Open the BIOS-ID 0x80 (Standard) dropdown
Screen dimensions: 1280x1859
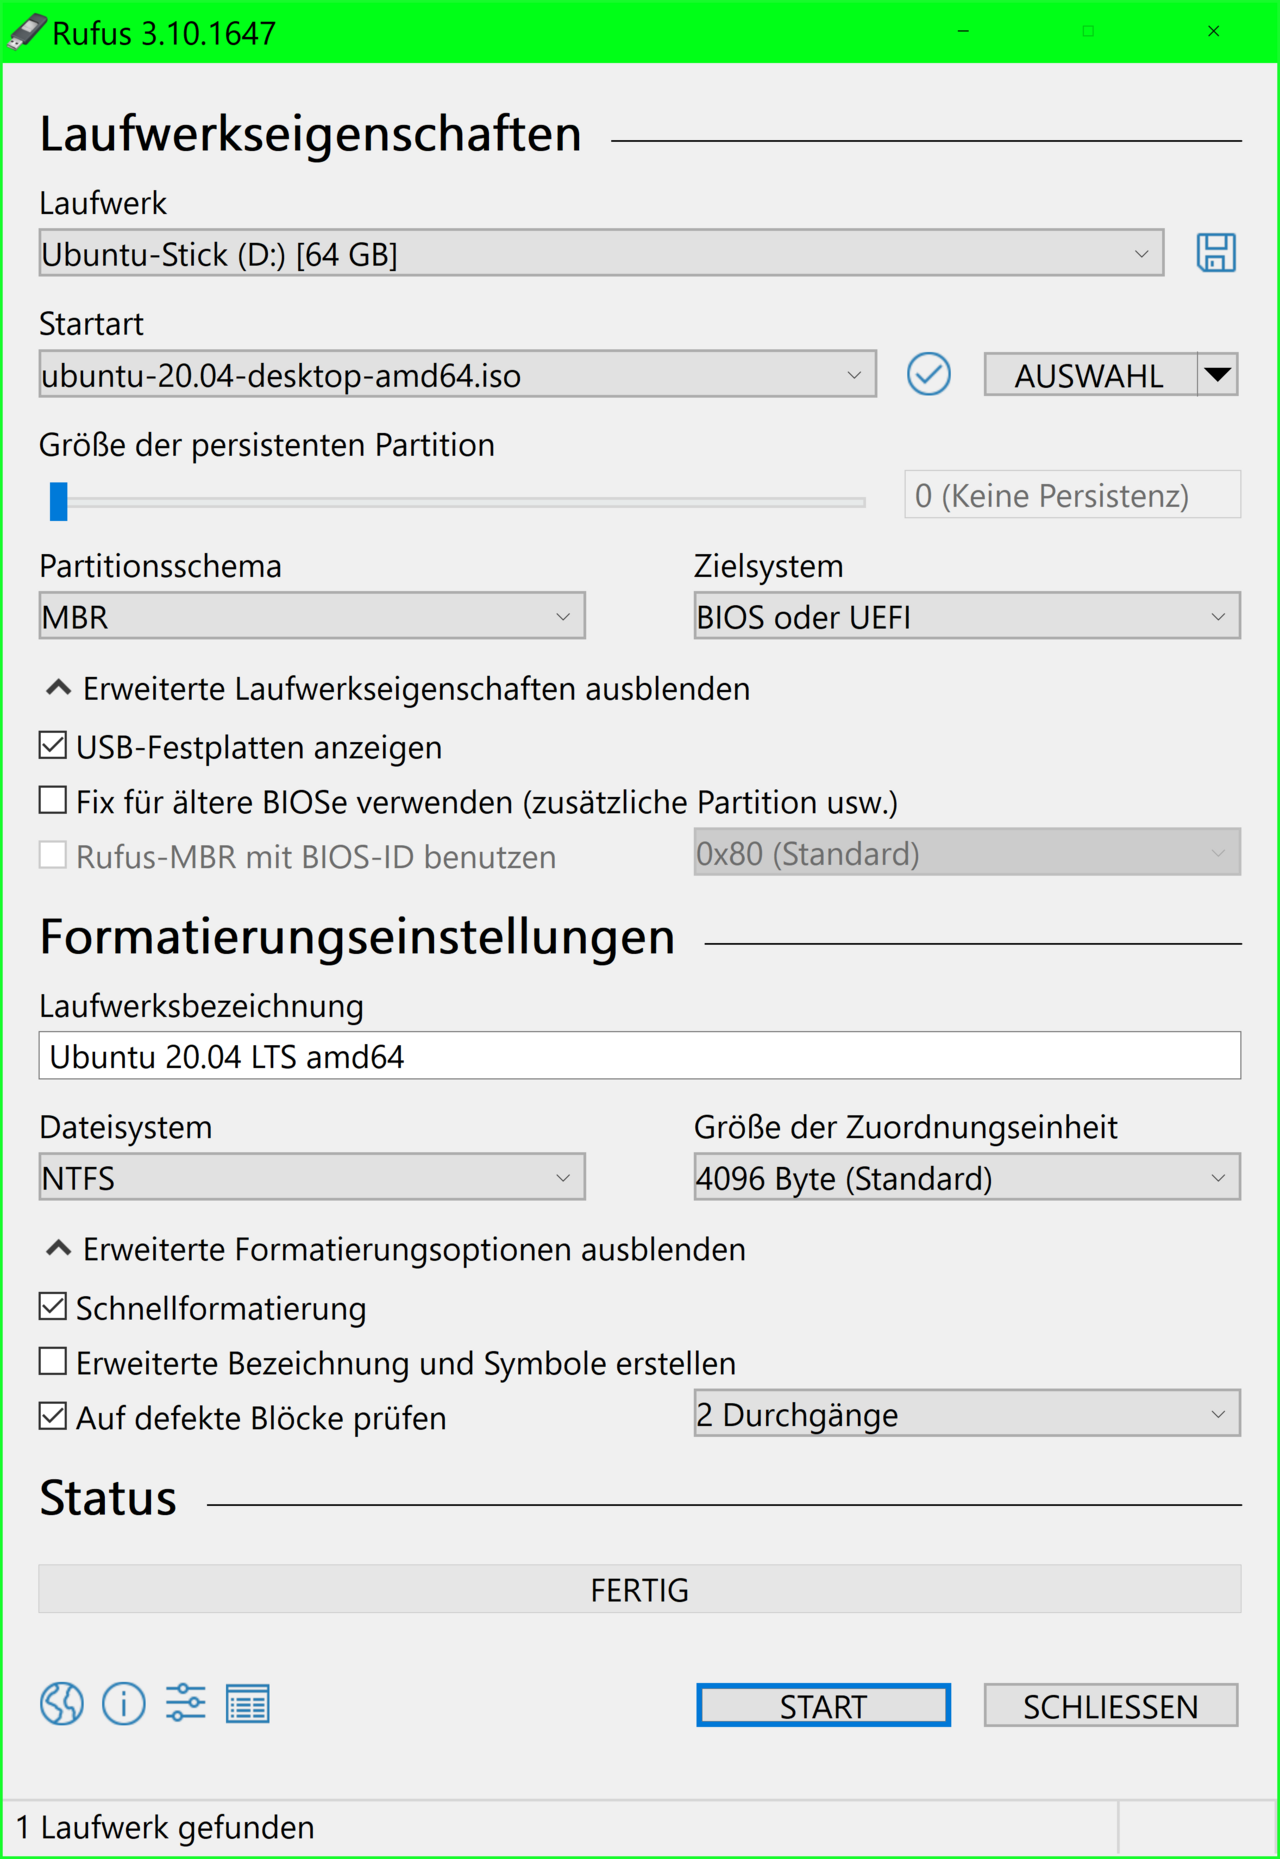click(x=967, y=853)
